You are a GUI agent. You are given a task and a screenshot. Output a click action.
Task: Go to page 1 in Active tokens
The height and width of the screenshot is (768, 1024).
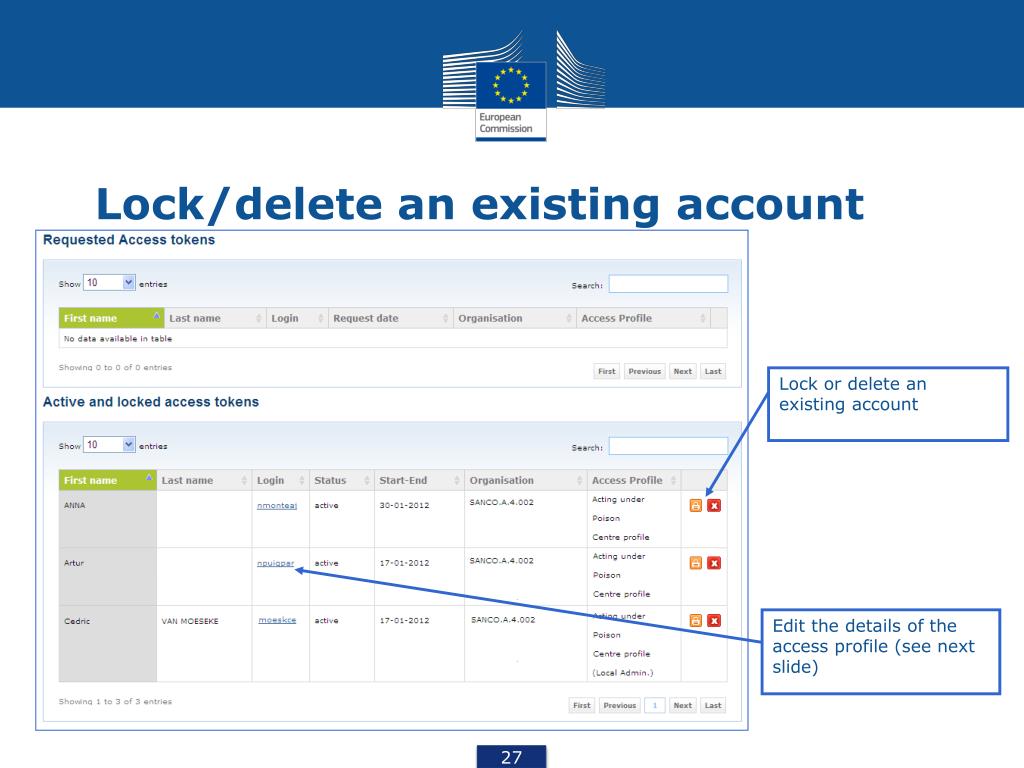[x=655, y=705]
